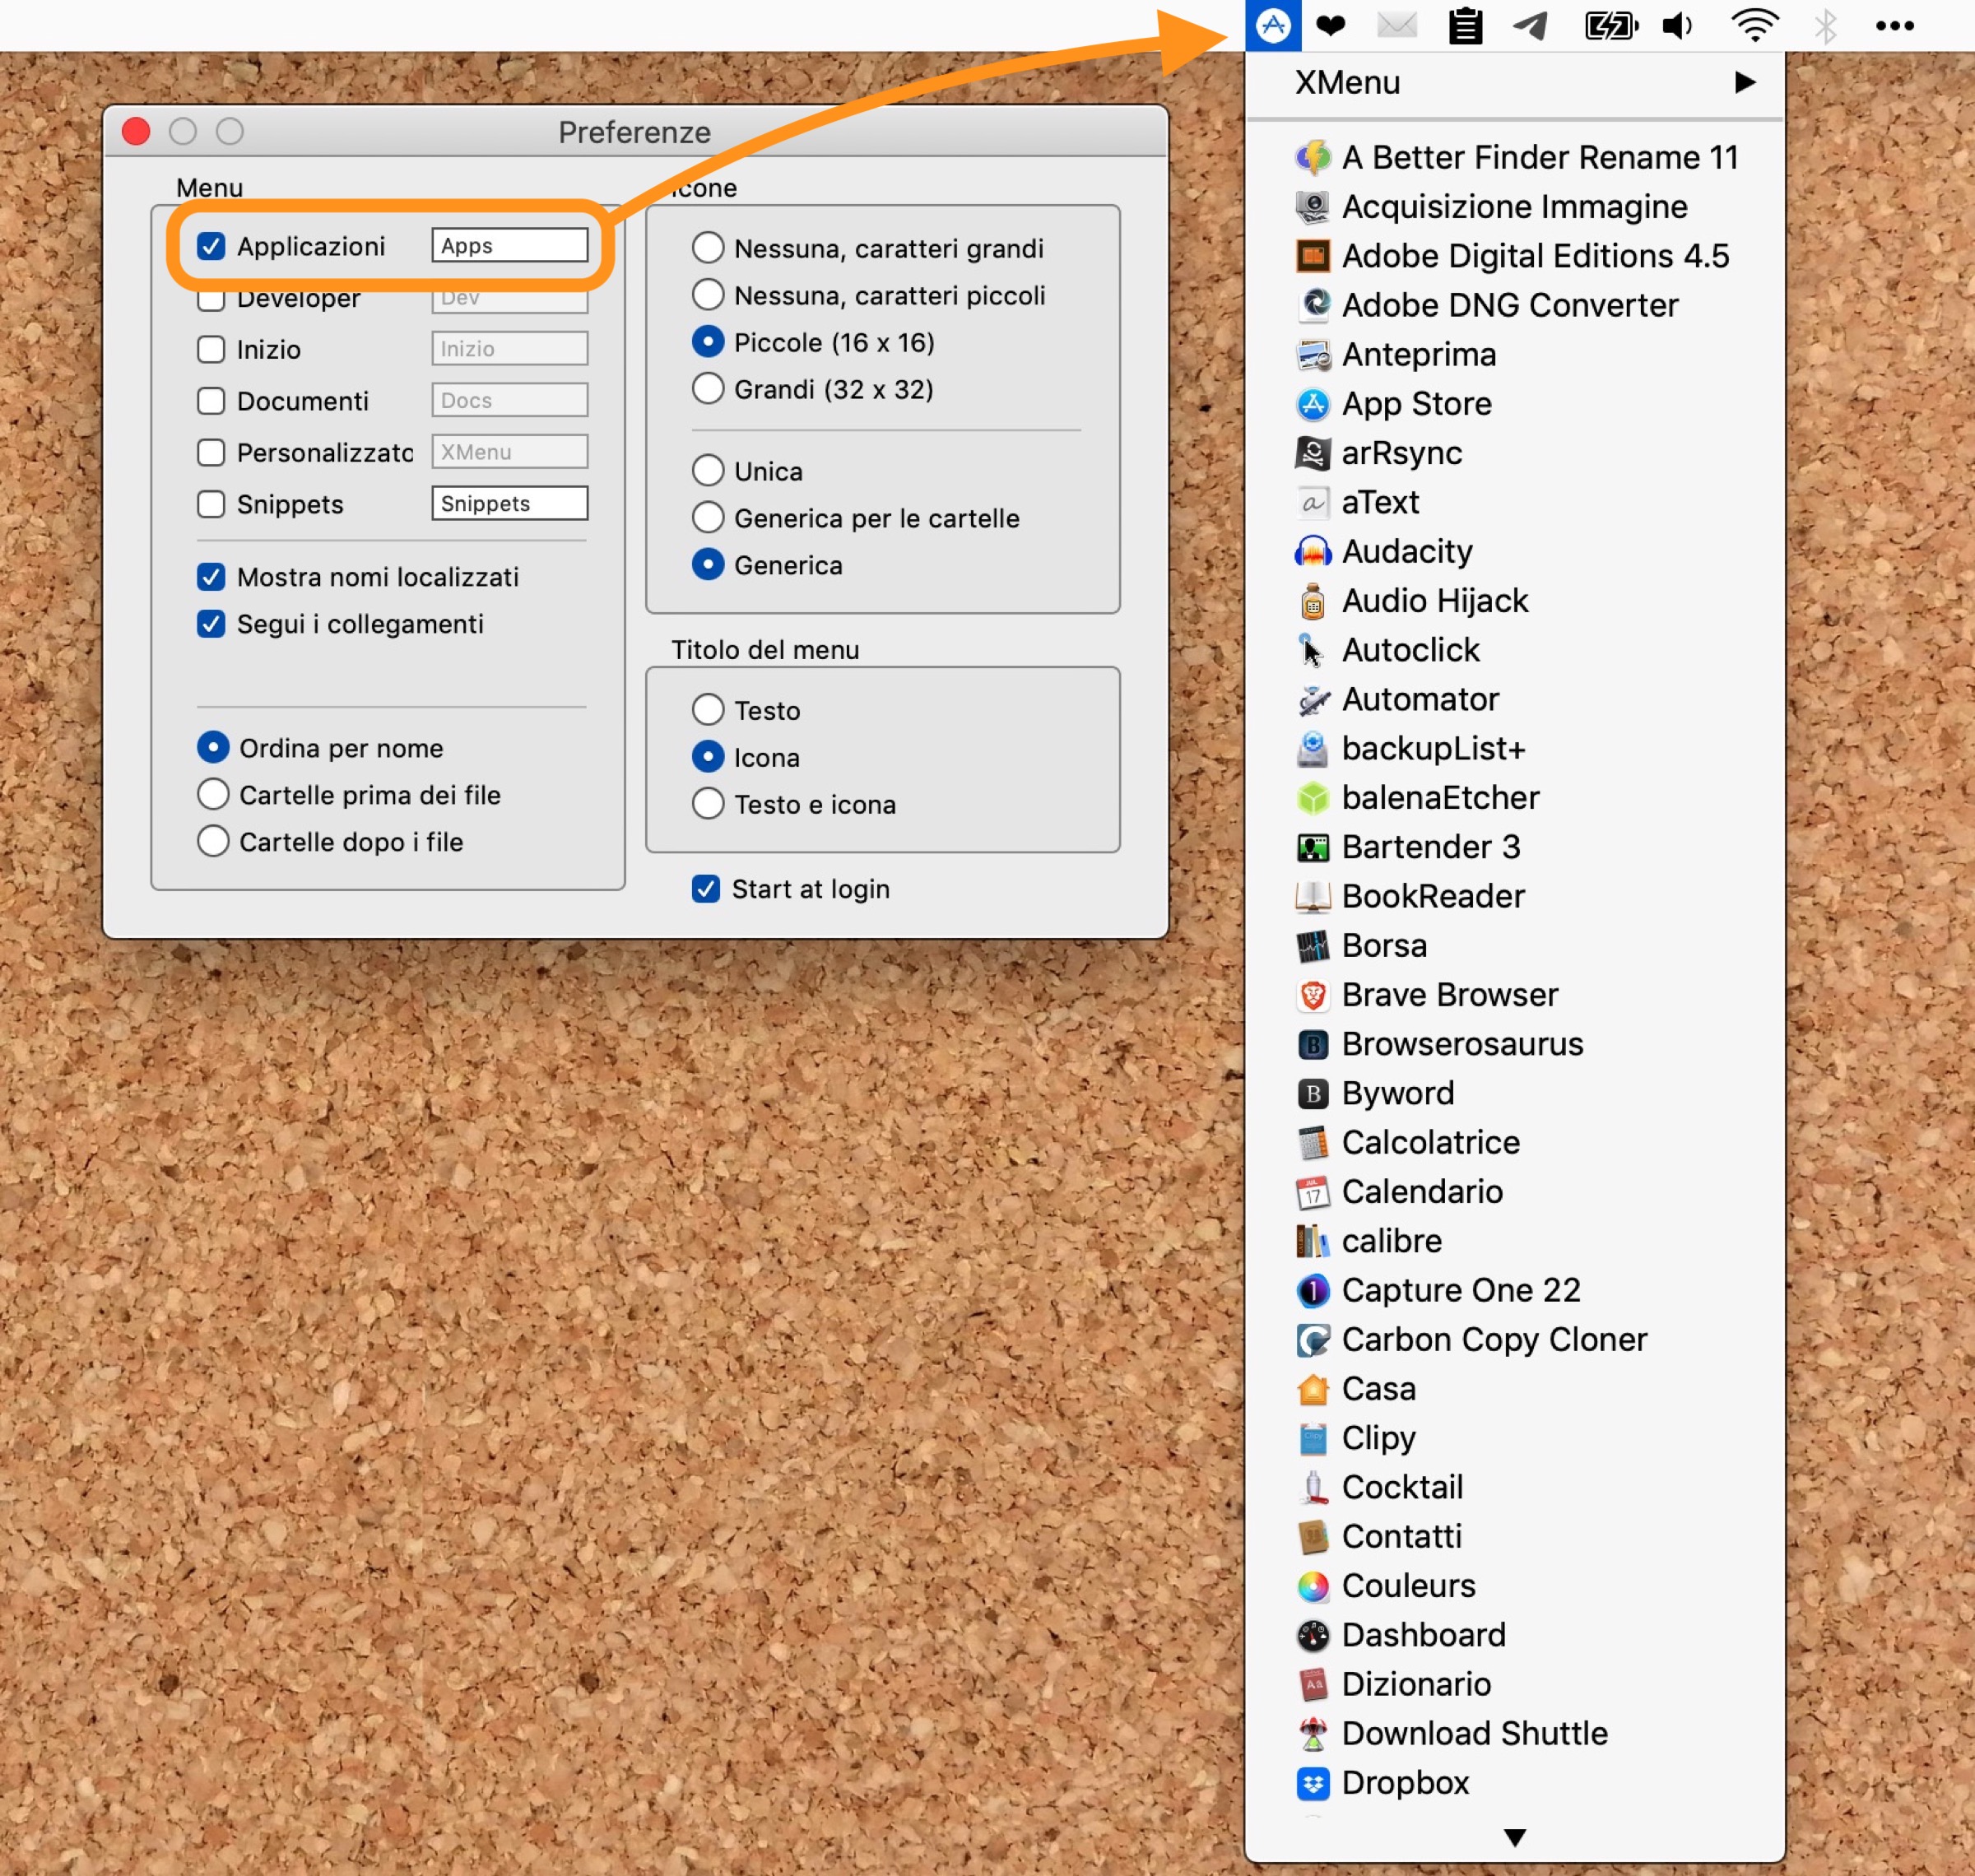Viewport: 1975px width, 1876px height.
Task: Launch Audacity from the apps menu
Action: 1406,551
